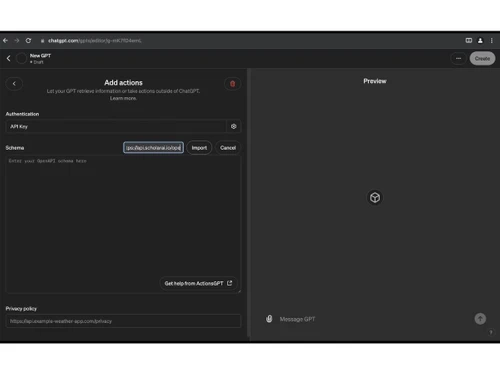Go back from the New GPT editor
500x375 pixels.
pos(9,58)
